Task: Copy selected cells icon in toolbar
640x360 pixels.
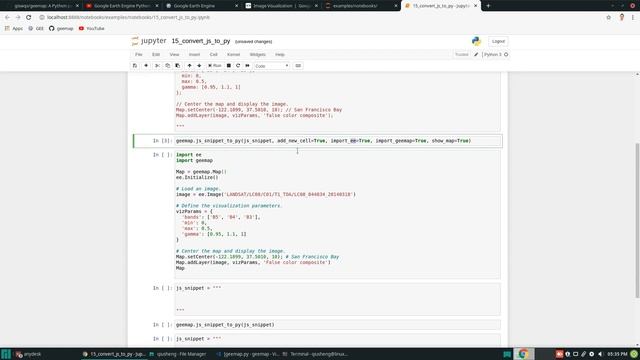Action: coord(167,66)
